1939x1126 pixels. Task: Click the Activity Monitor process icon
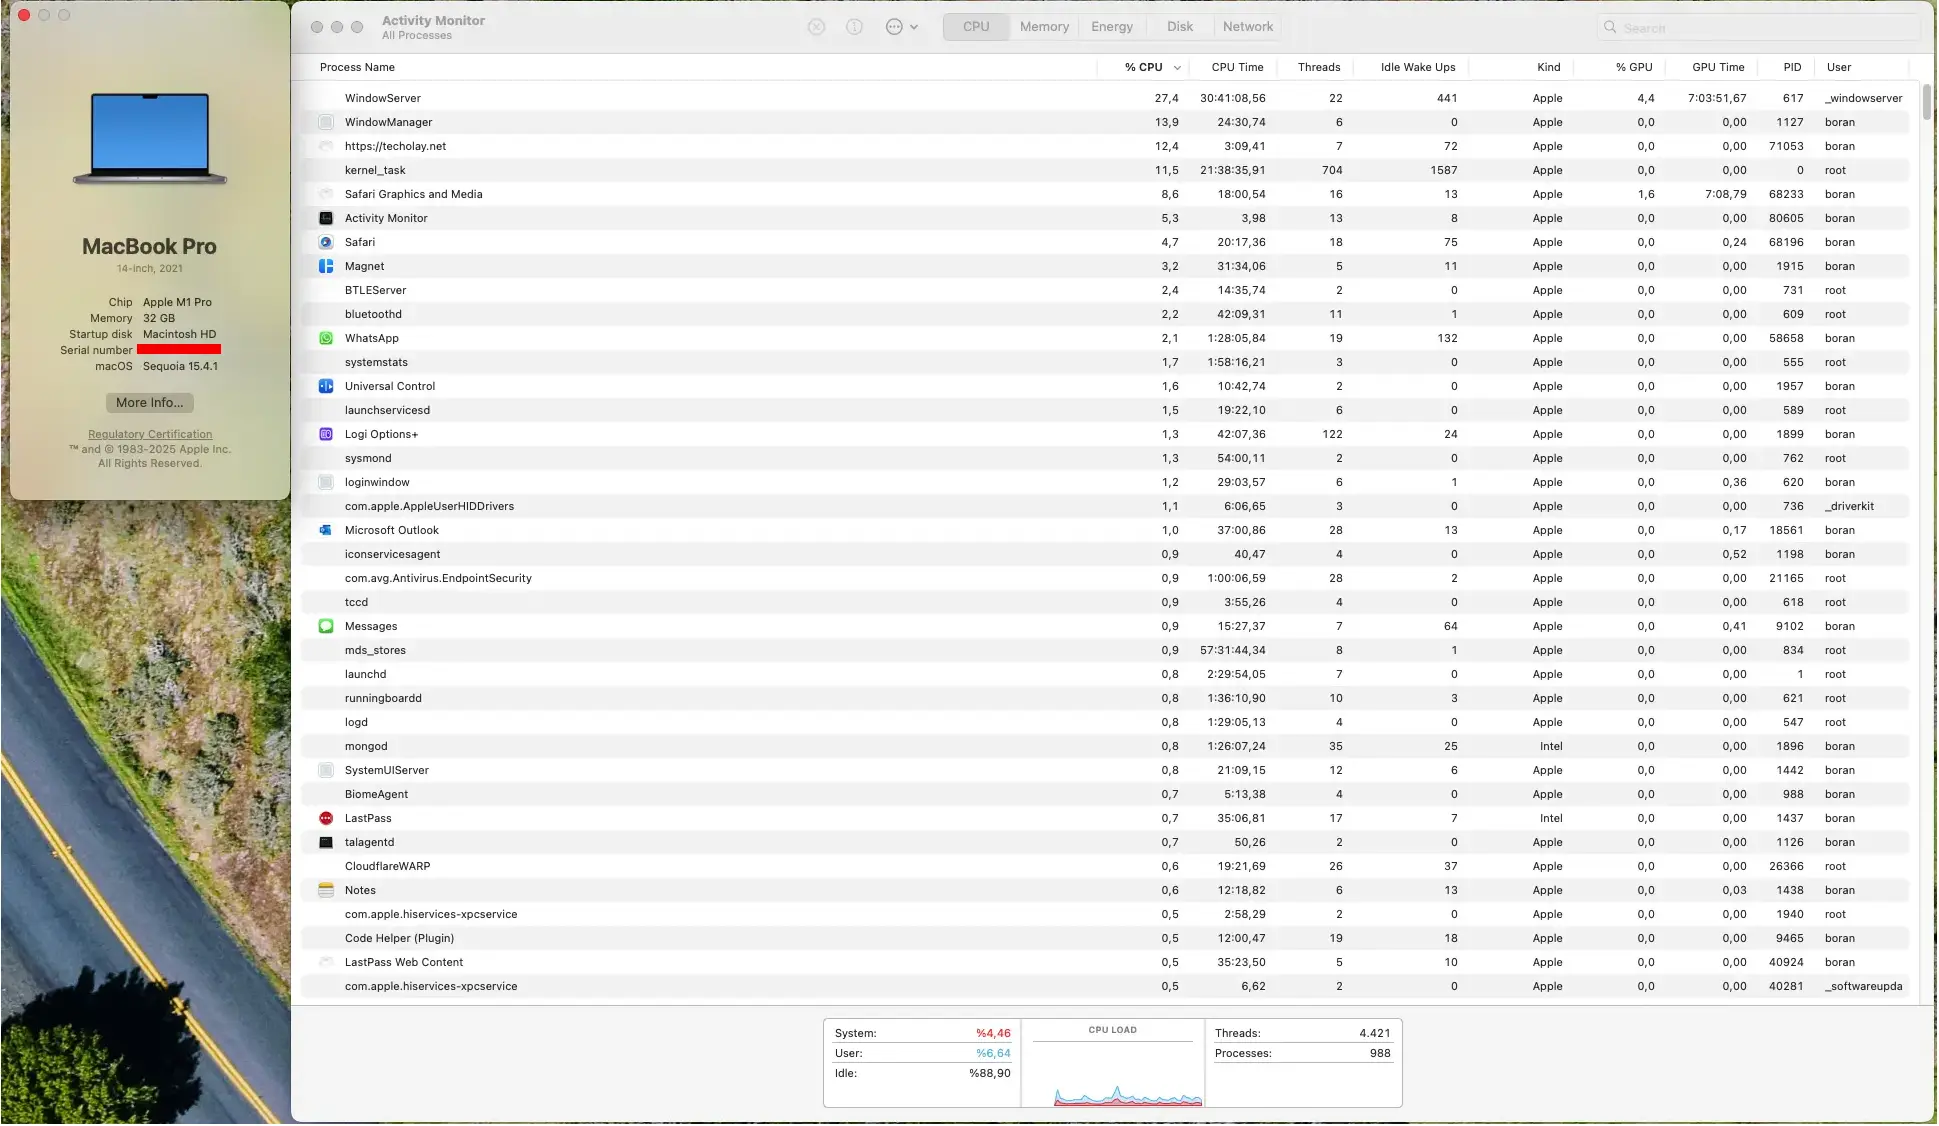326,218
